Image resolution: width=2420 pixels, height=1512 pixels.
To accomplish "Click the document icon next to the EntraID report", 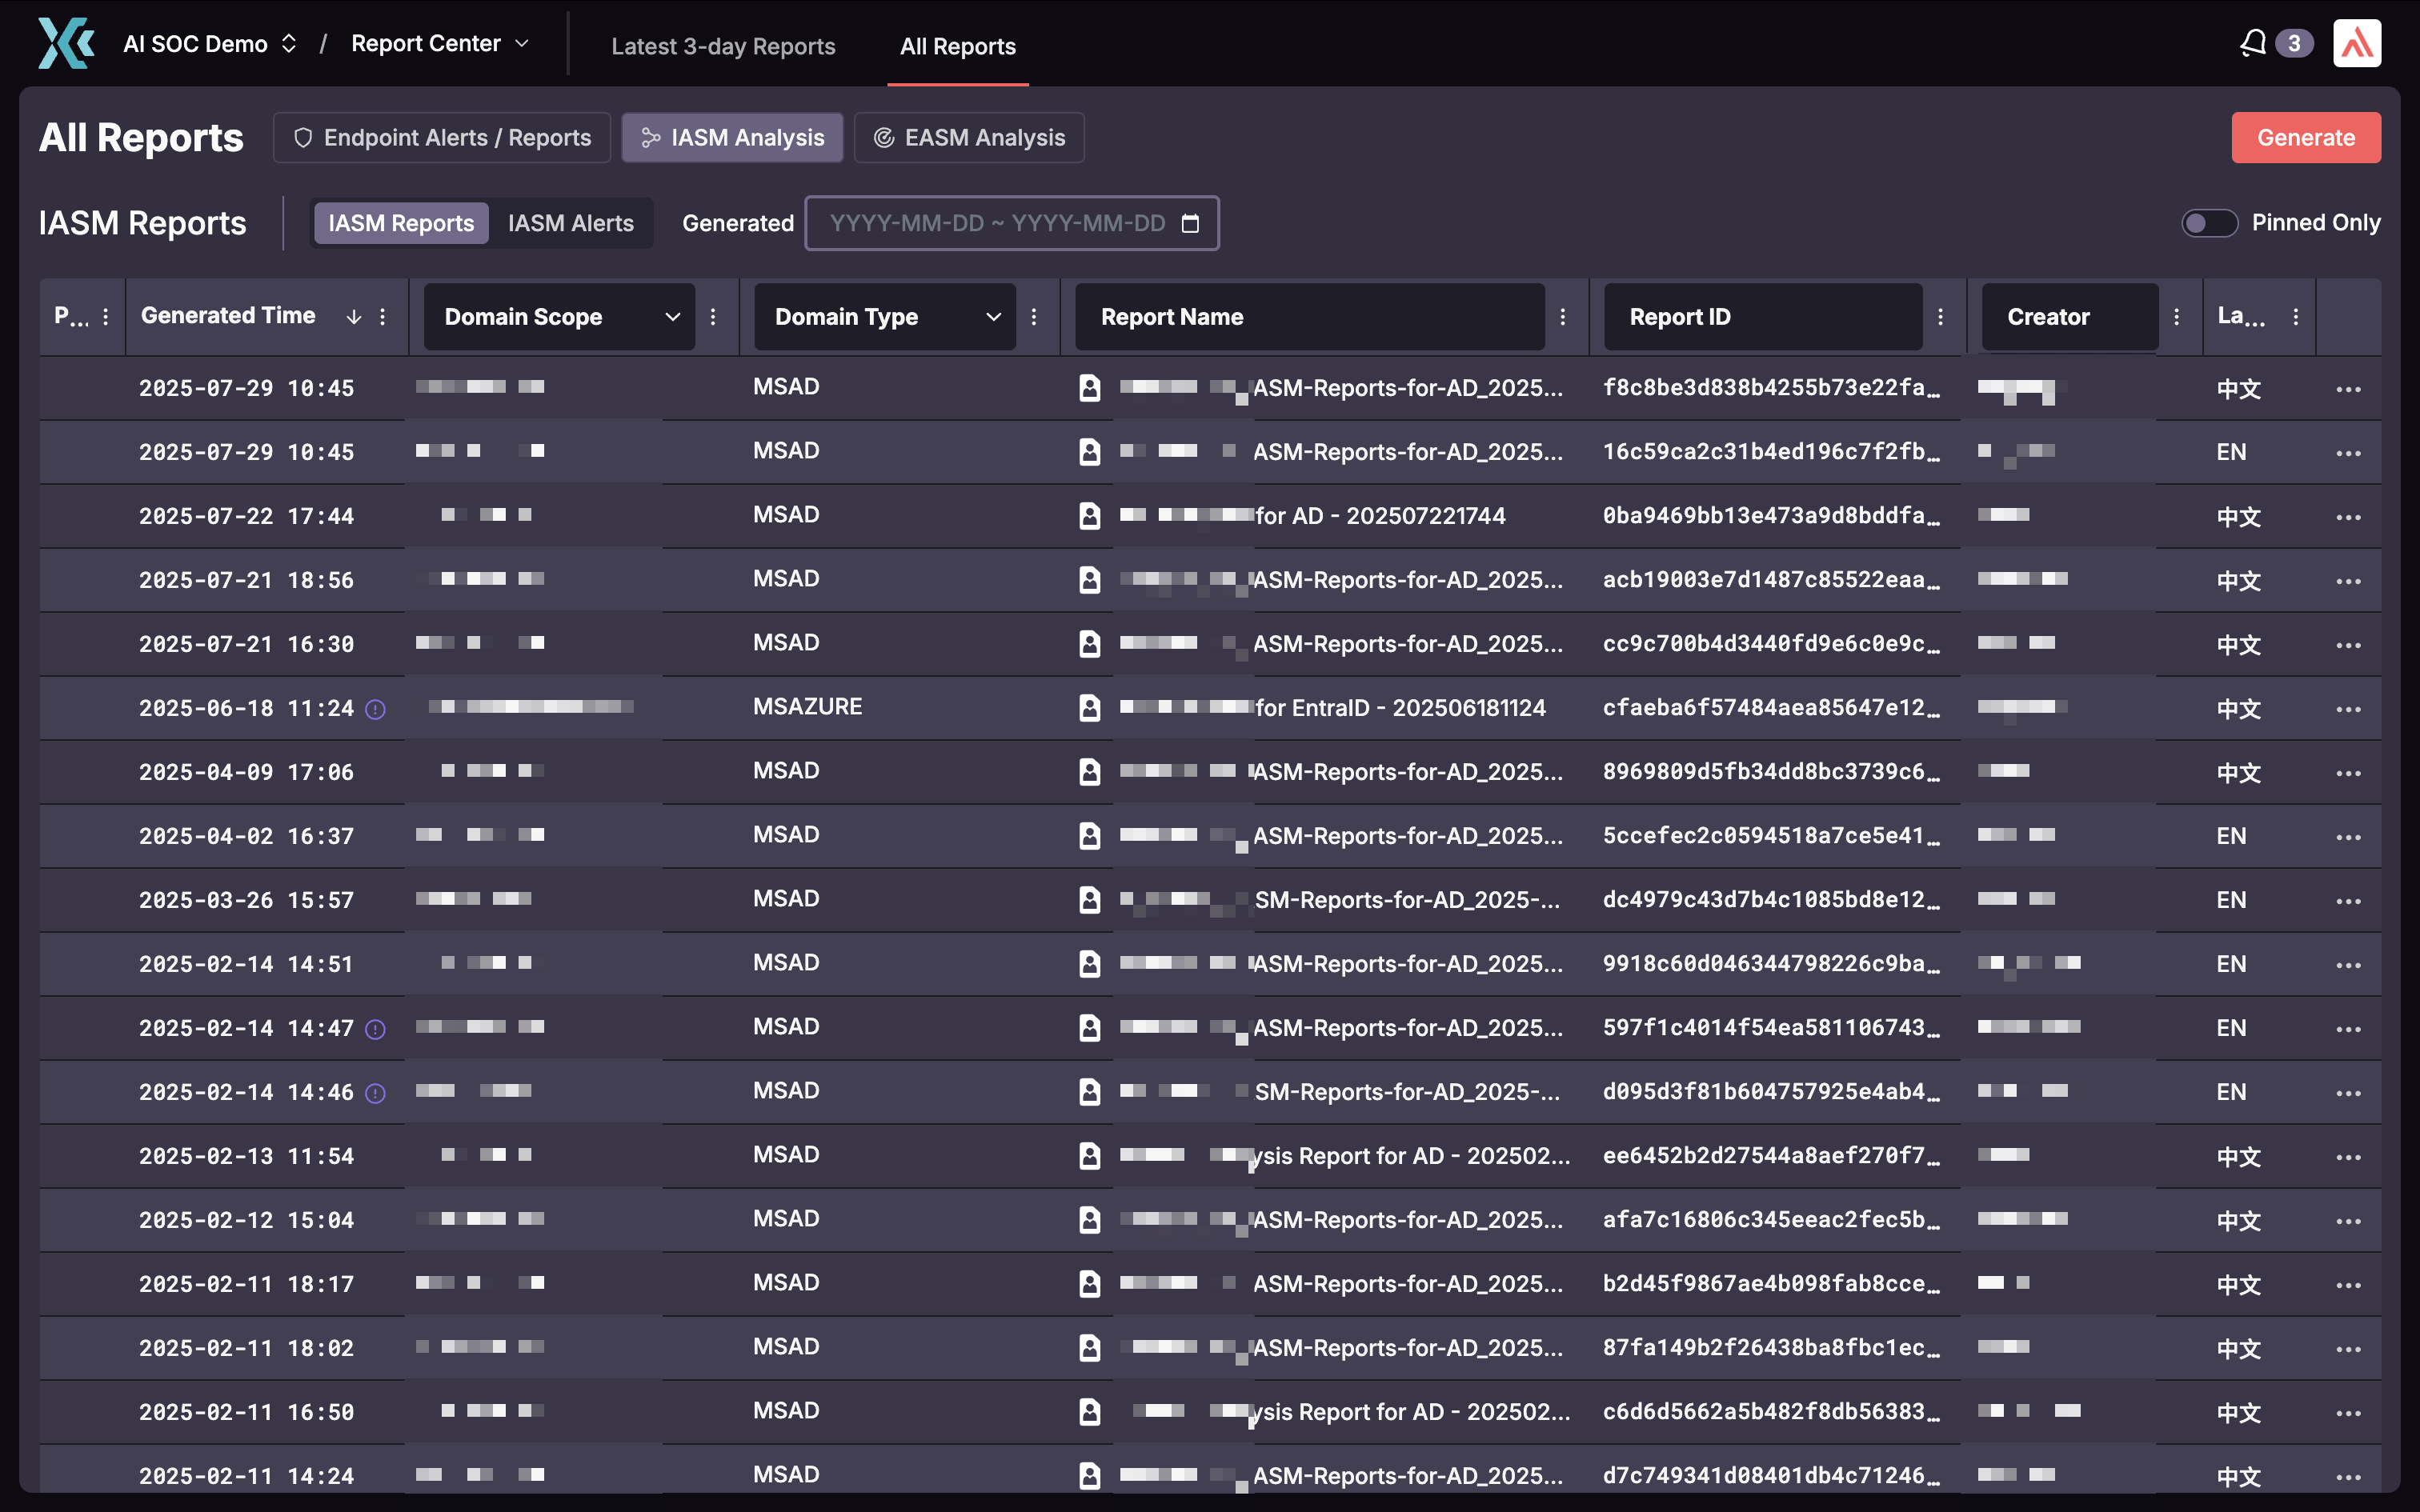I will pos(1089,707).
